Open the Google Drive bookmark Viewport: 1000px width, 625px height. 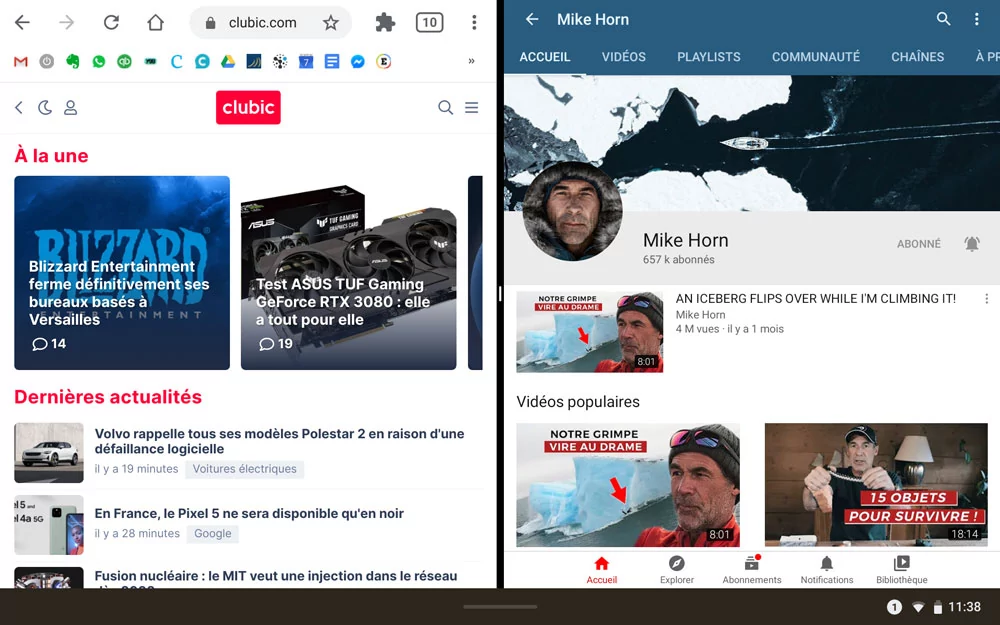pyautogui.click(x=228, y=61)
